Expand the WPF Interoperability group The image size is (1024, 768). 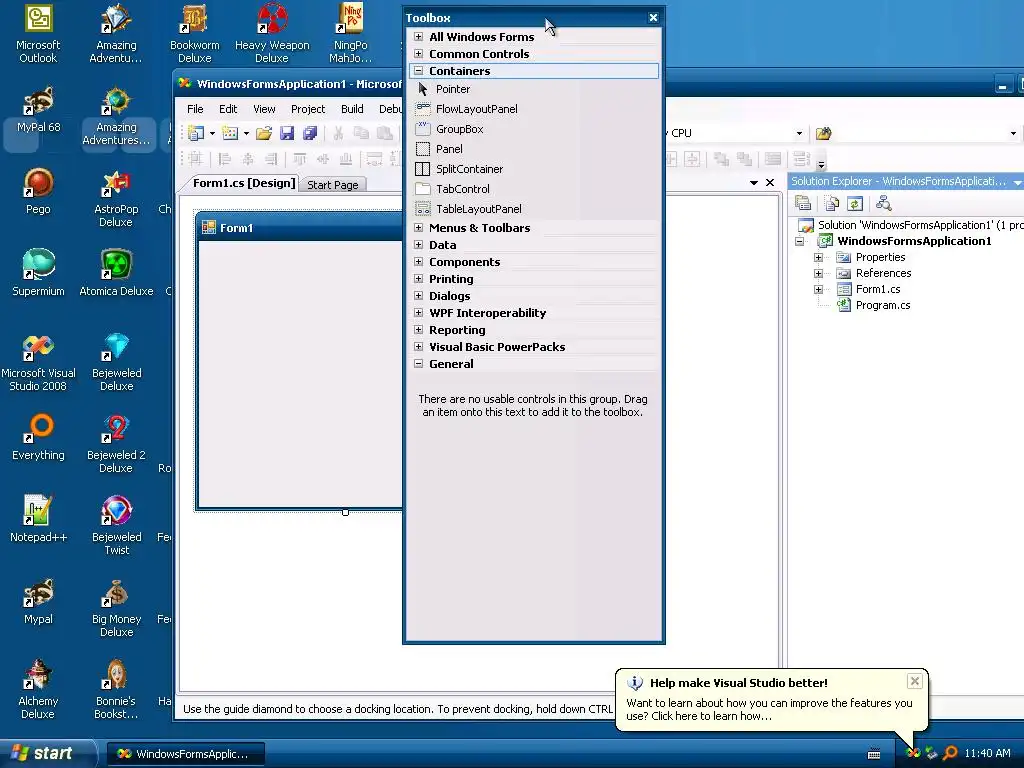[419, 313]
